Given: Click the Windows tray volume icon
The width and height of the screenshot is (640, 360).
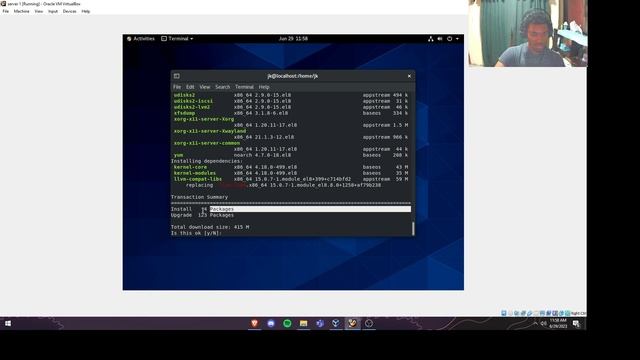Looking at the screenshot, I should pyautogui.click(x=544, y=323).
